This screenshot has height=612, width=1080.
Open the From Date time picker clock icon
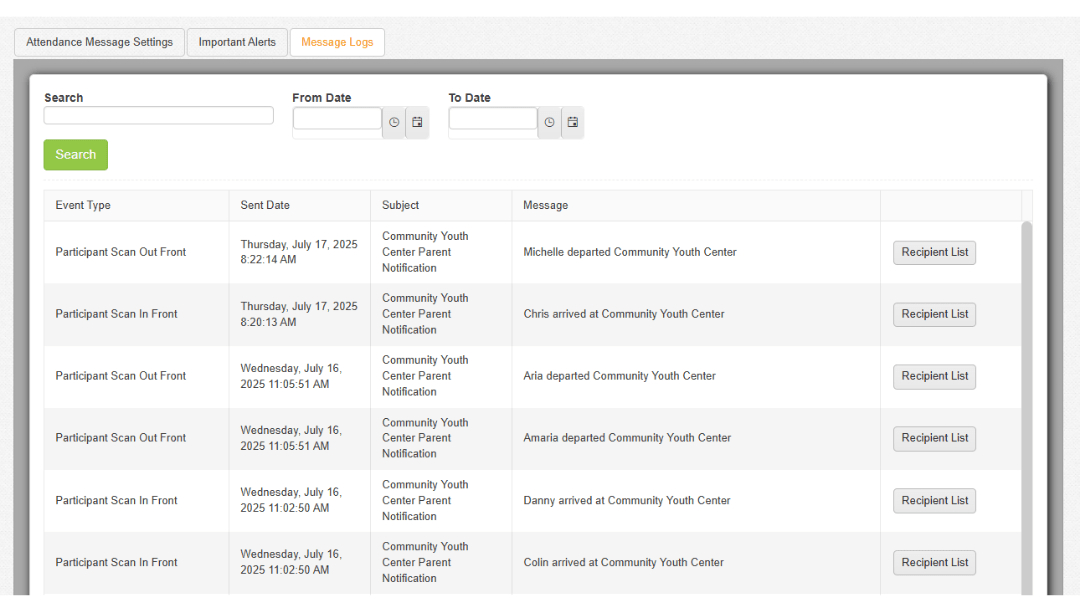pyautogui.click(x=394, y=122)
